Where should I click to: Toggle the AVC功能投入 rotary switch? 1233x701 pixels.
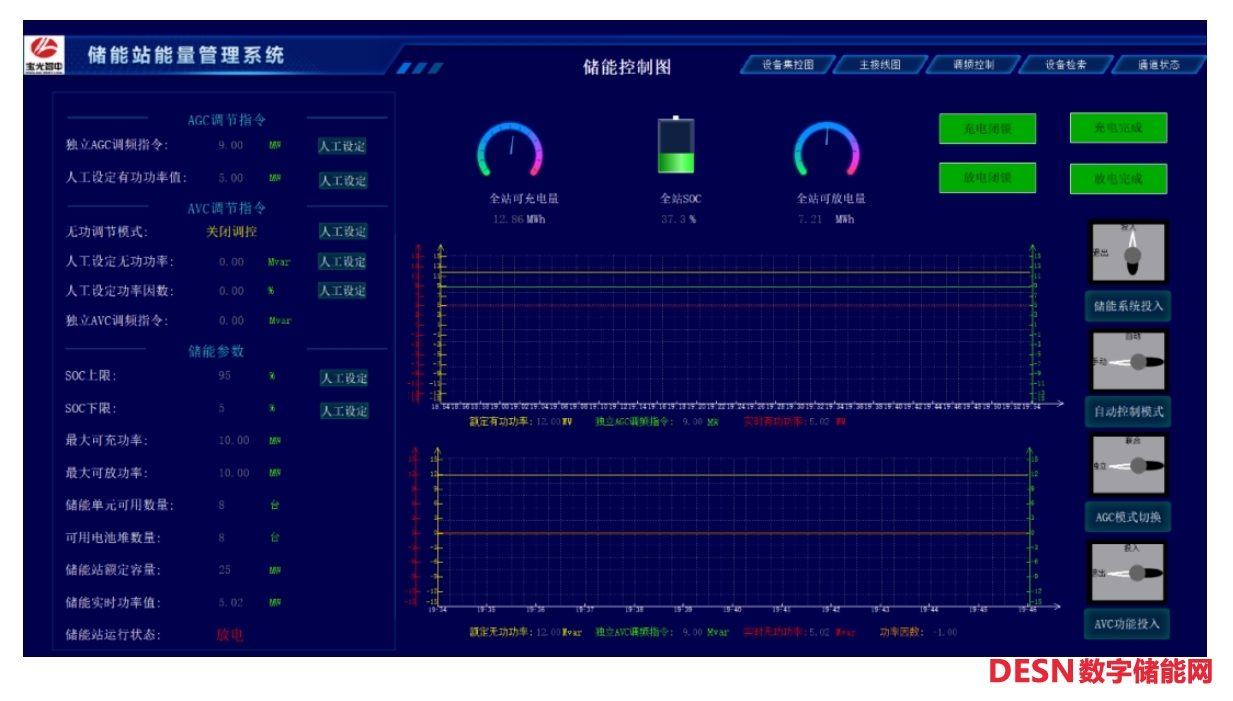point(1128,572)
